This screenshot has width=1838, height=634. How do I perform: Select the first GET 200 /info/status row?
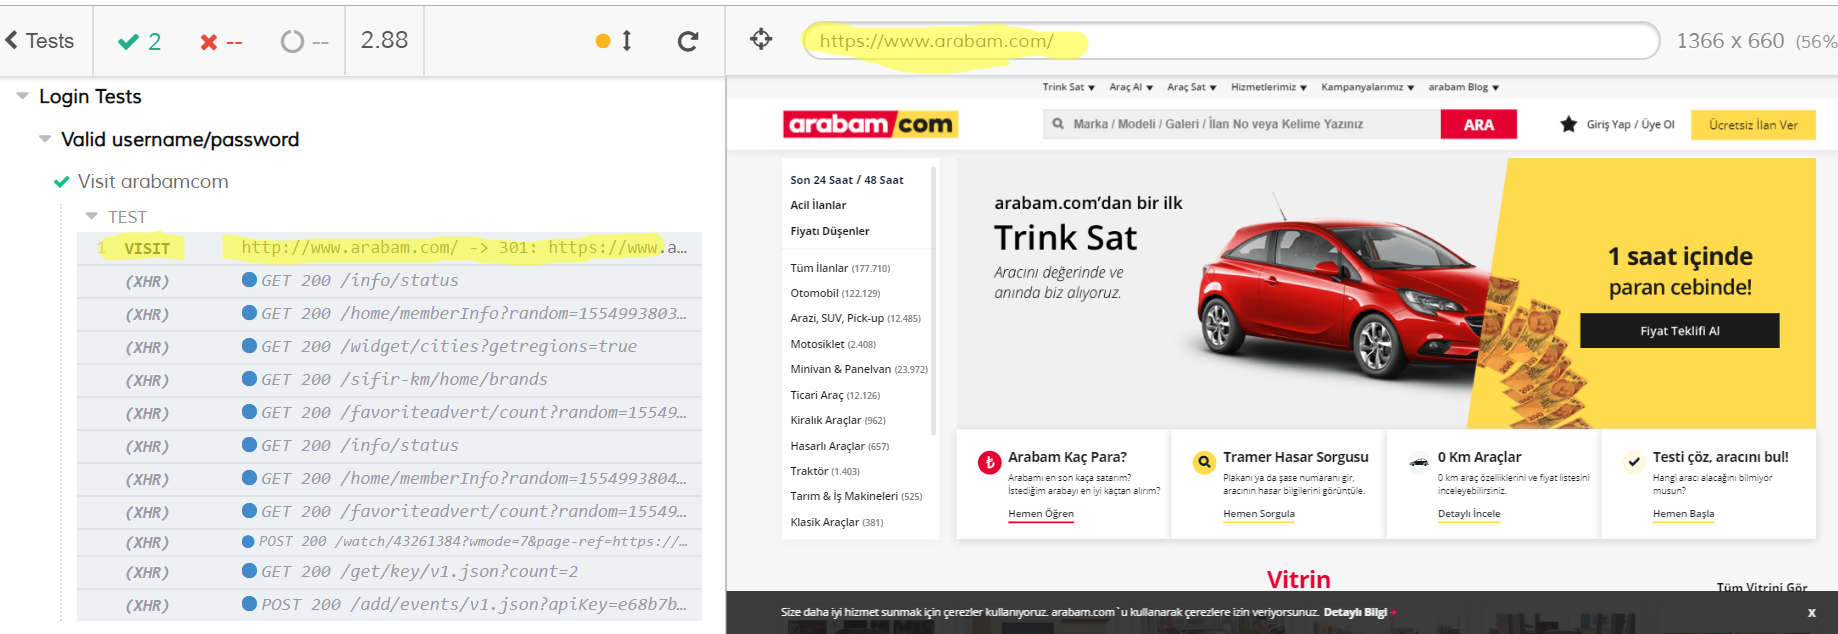point(389,281)
